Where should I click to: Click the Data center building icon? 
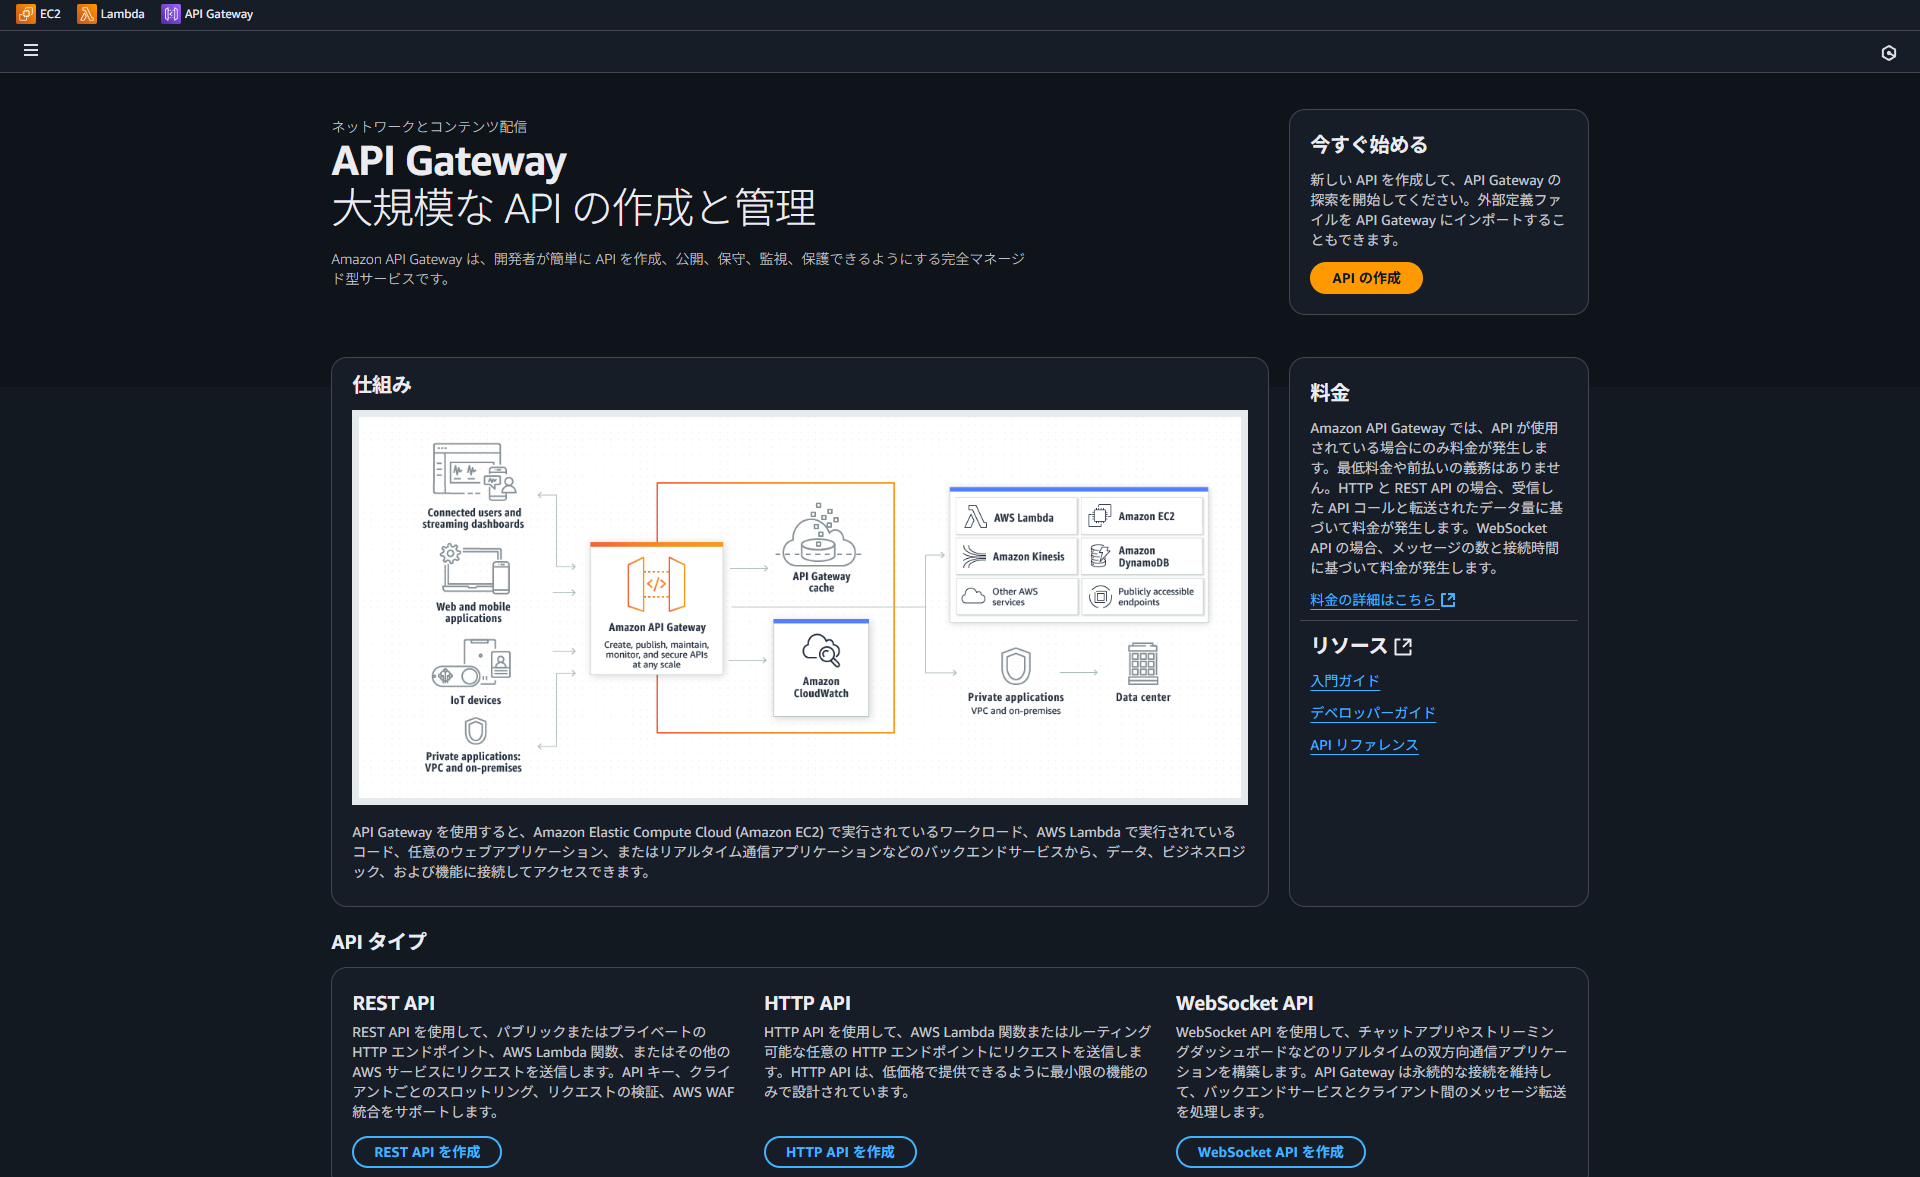pos(1142,663)
